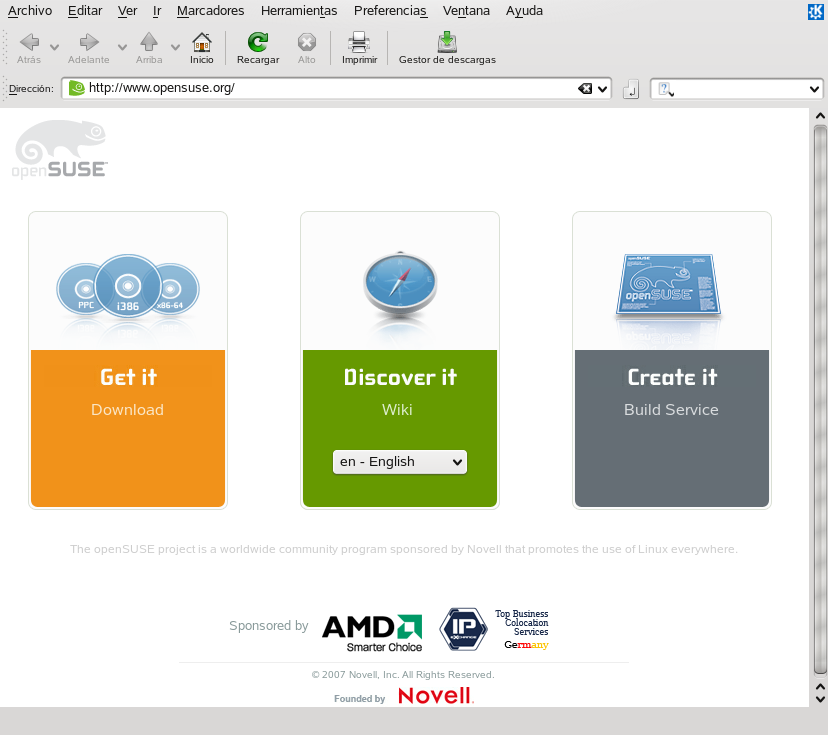This screenshot has height=735, width=828.
Task: Open the Gestor de descargas download manager
Action: [x=447, y=43]
